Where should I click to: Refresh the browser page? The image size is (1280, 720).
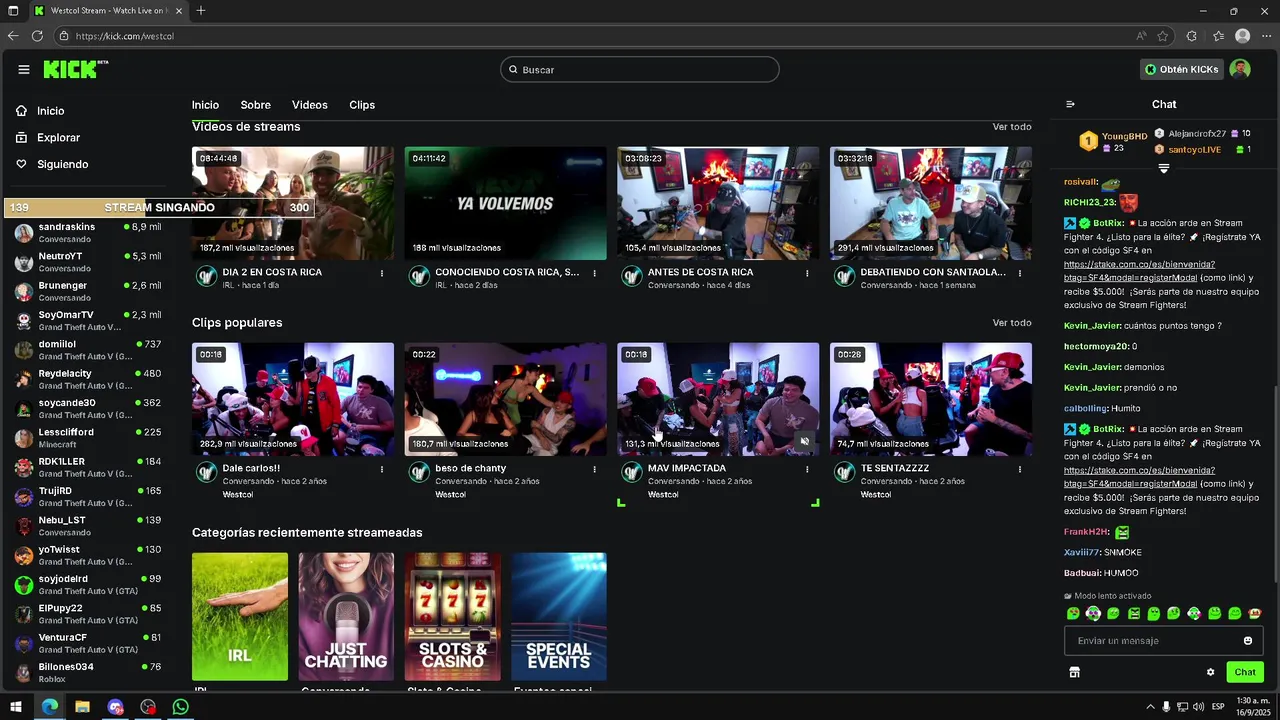[x=37, y=35]
